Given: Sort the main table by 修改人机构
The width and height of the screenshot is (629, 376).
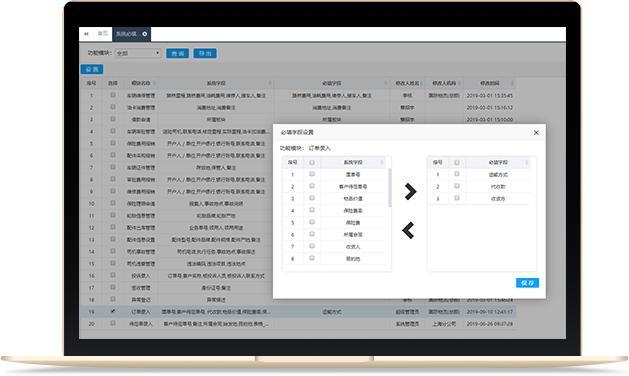Looking at the screenshot, I should coord(459,83).
